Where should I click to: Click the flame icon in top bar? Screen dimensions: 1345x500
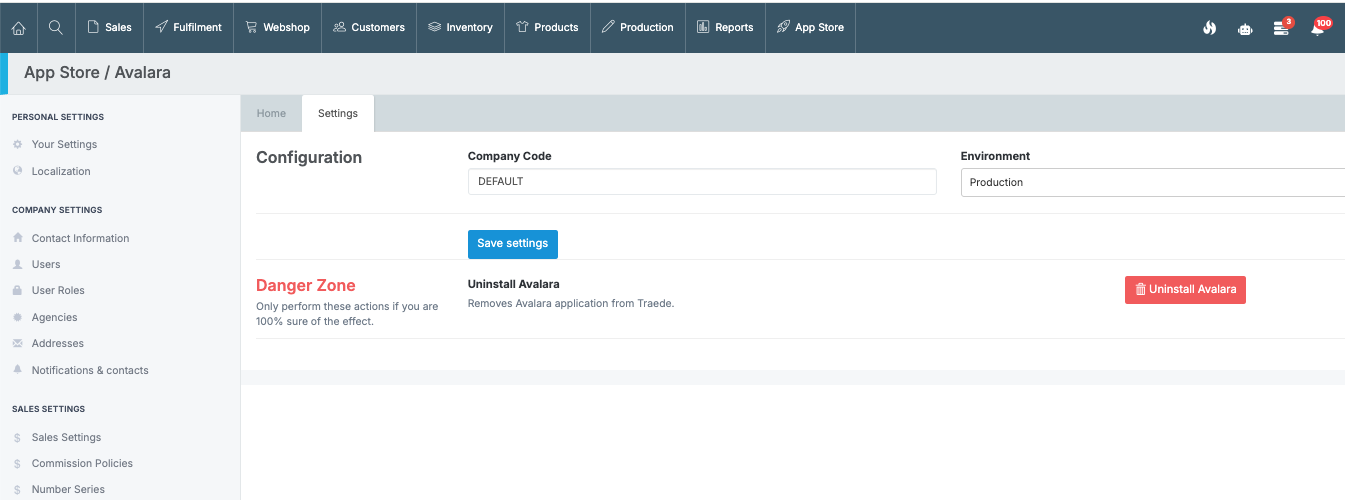click(x=1209, y=28)
